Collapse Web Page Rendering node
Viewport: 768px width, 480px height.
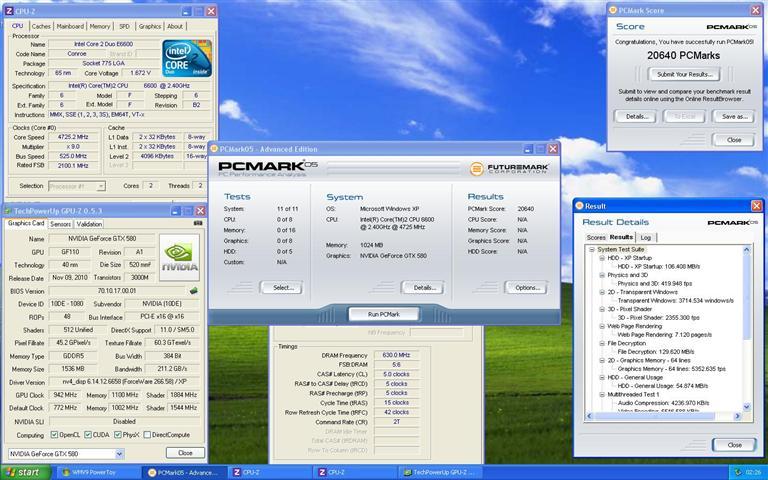coord(602,326)
